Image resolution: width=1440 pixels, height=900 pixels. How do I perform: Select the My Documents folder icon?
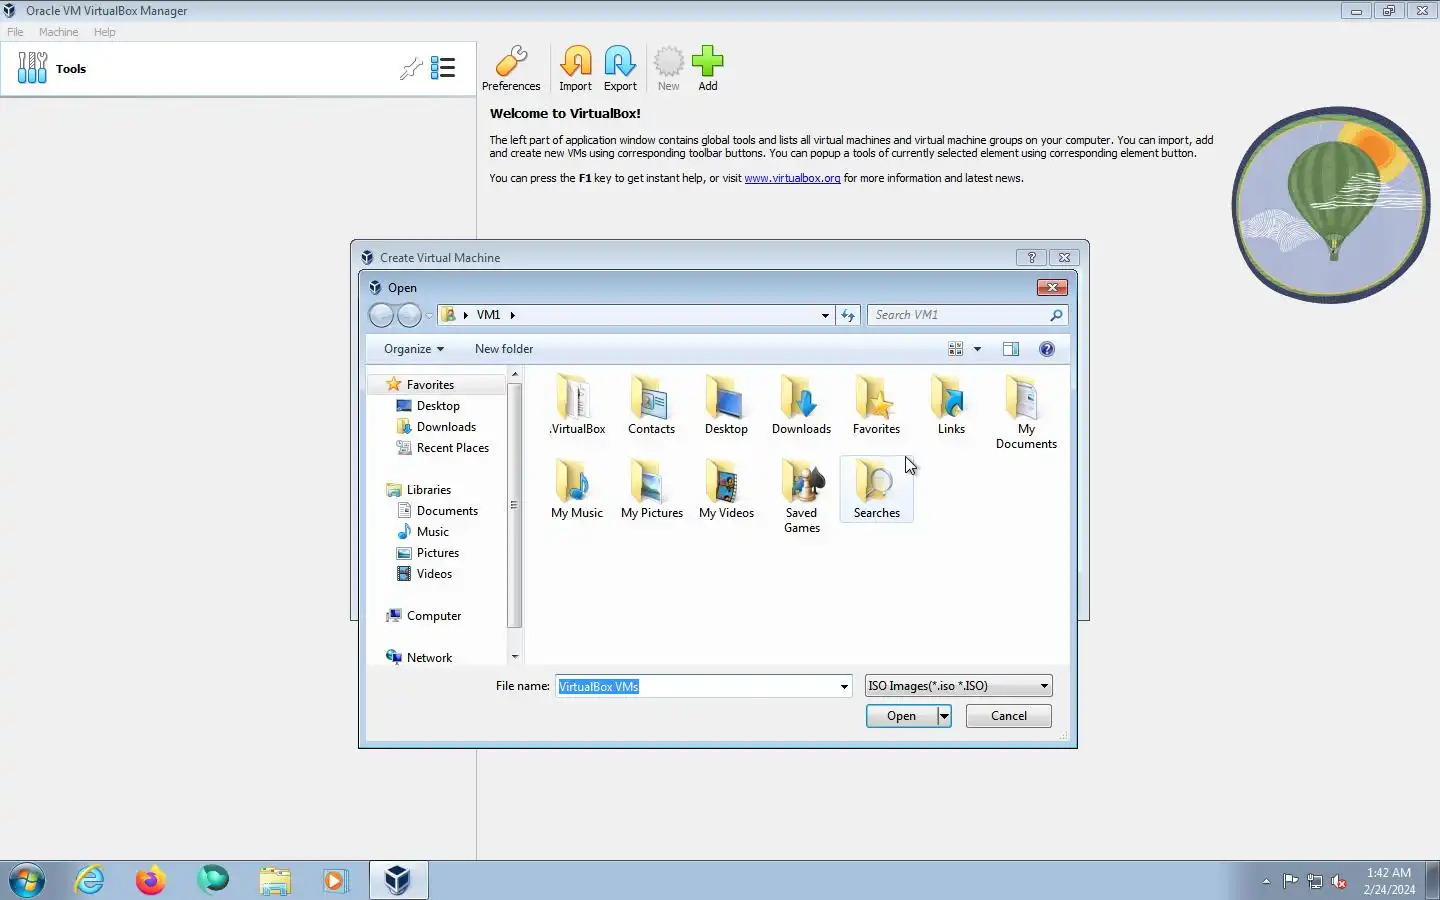coord(1026,412)
